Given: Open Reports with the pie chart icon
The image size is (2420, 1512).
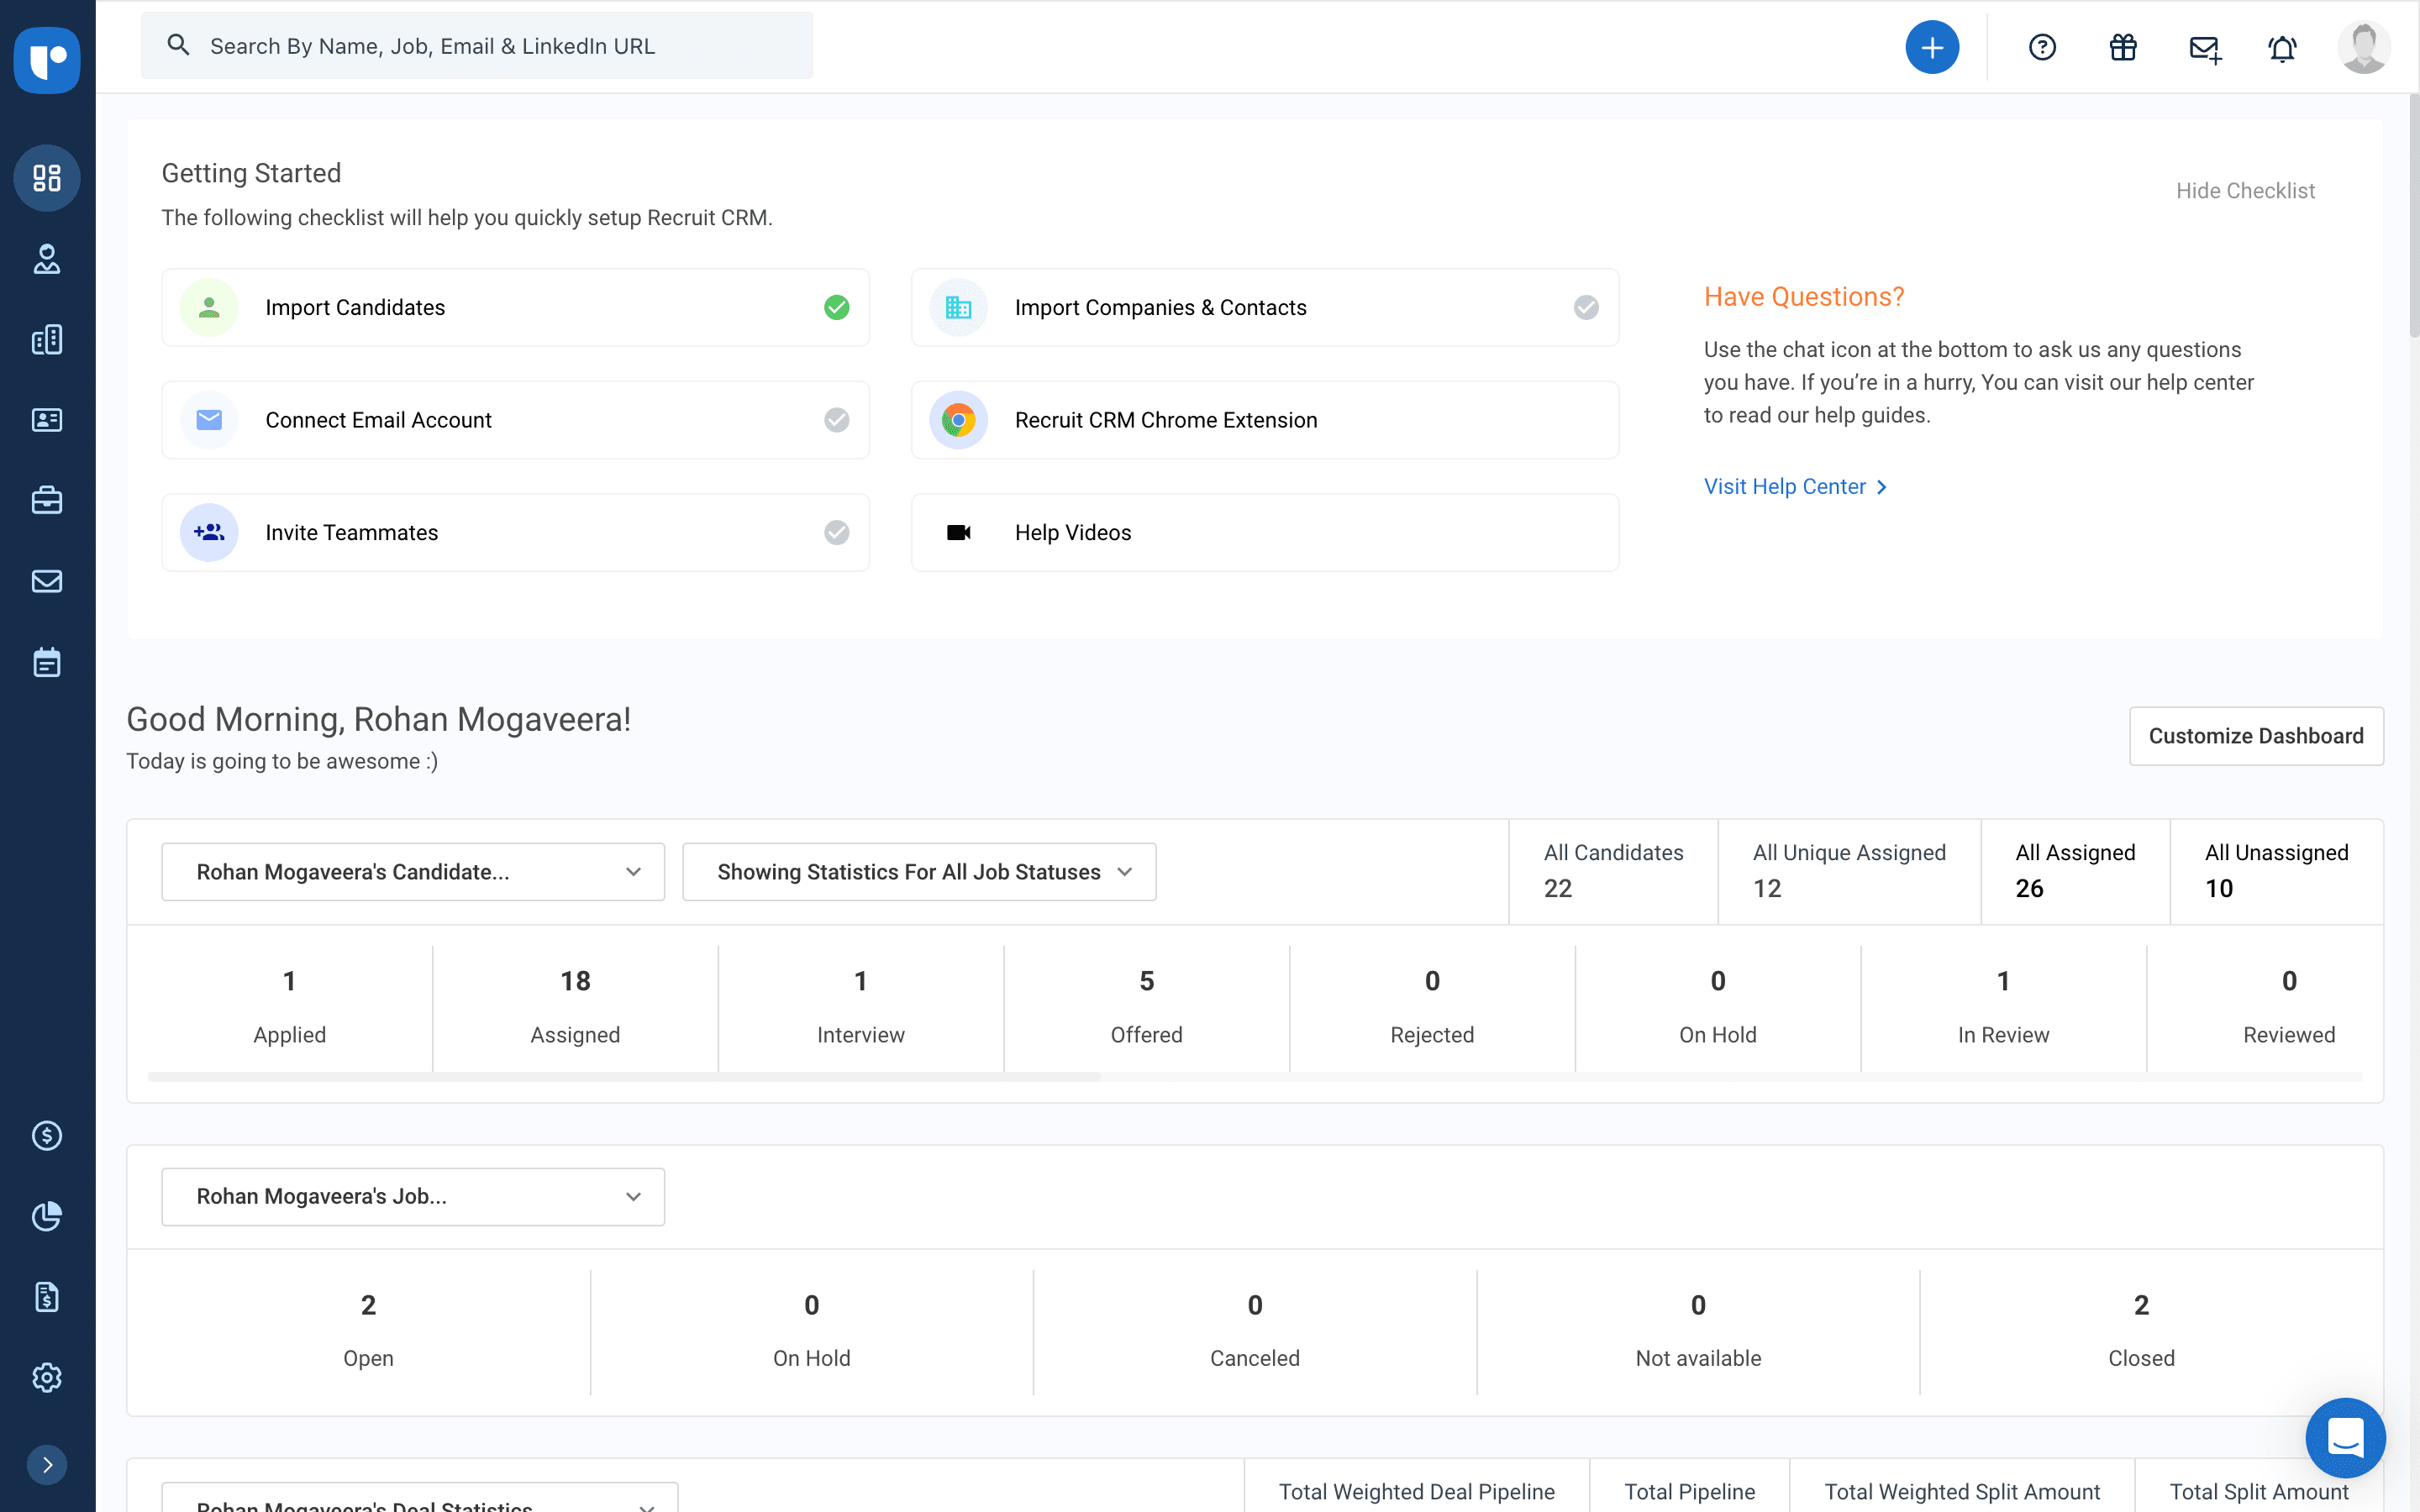Looking at the screenshot, I should click(x=47, y=1216).
